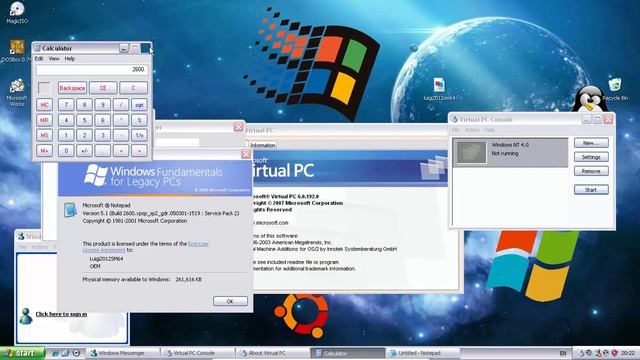The width and height of the screenshot is (640, 360).
Task: Click the calculator sqrt button
Action: click(x=140, y=105)
